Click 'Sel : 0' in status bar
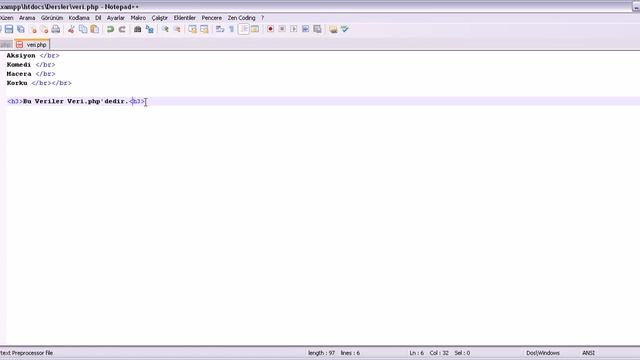Image resolution: width=640 pixels, height=360 pixels. click(x=462, y=353)
